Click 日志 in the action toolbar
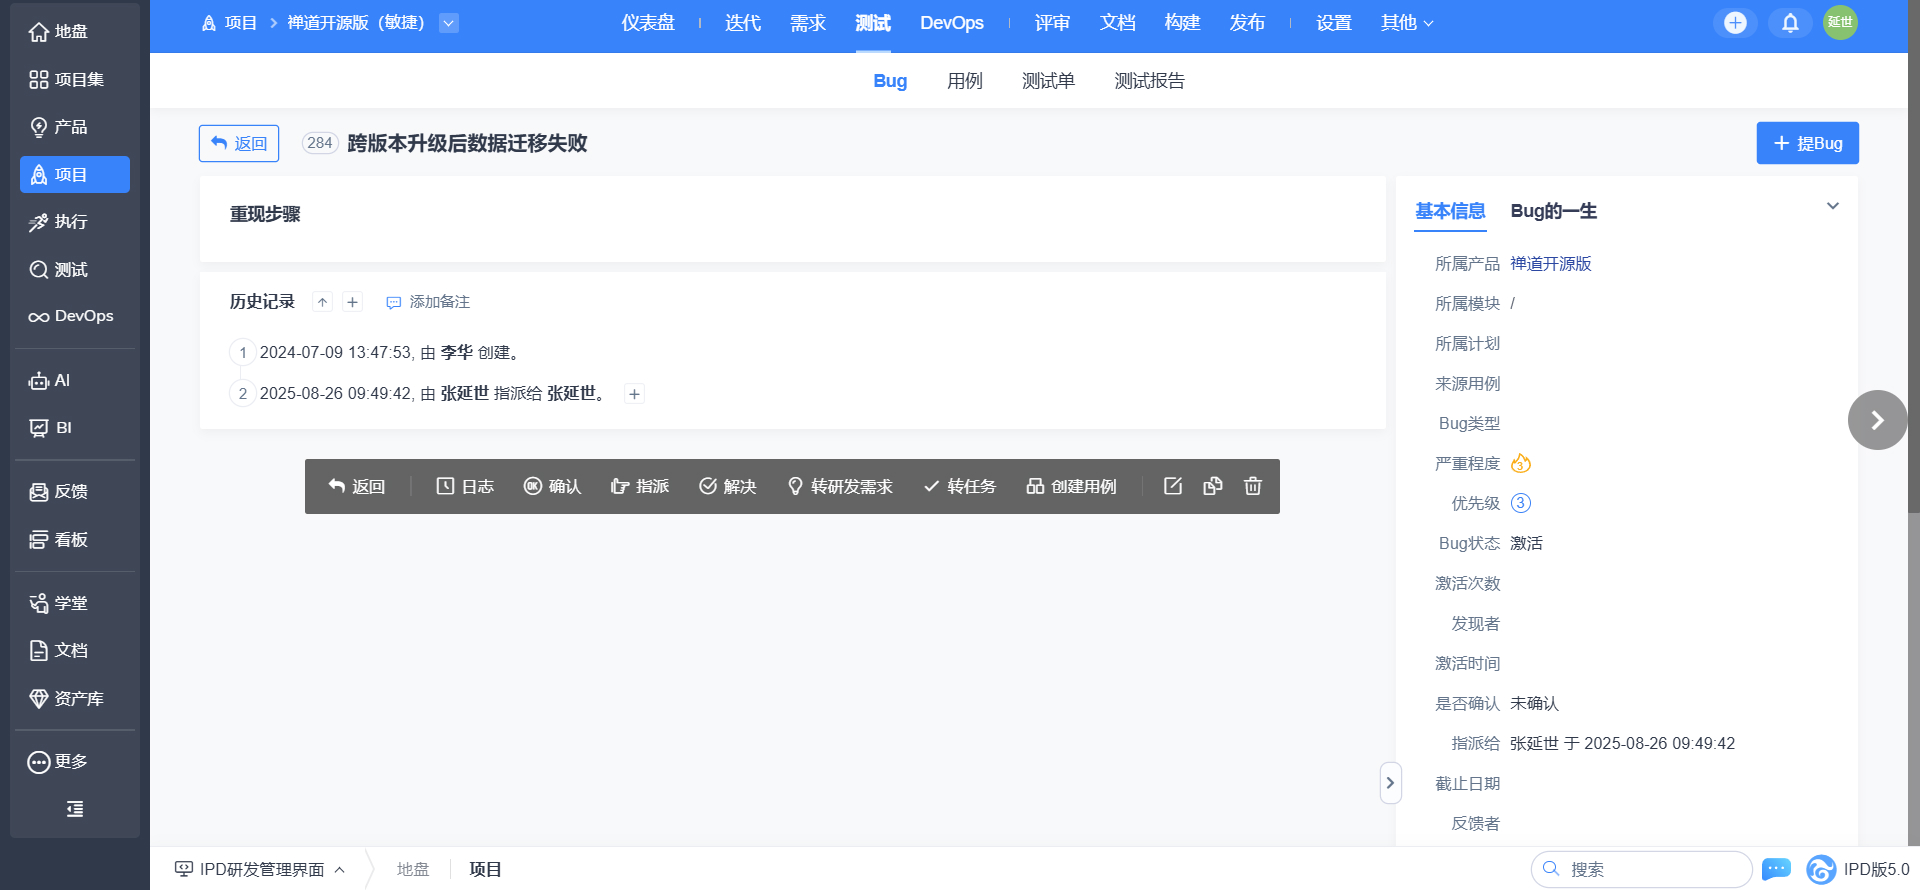 pos(465,486)
